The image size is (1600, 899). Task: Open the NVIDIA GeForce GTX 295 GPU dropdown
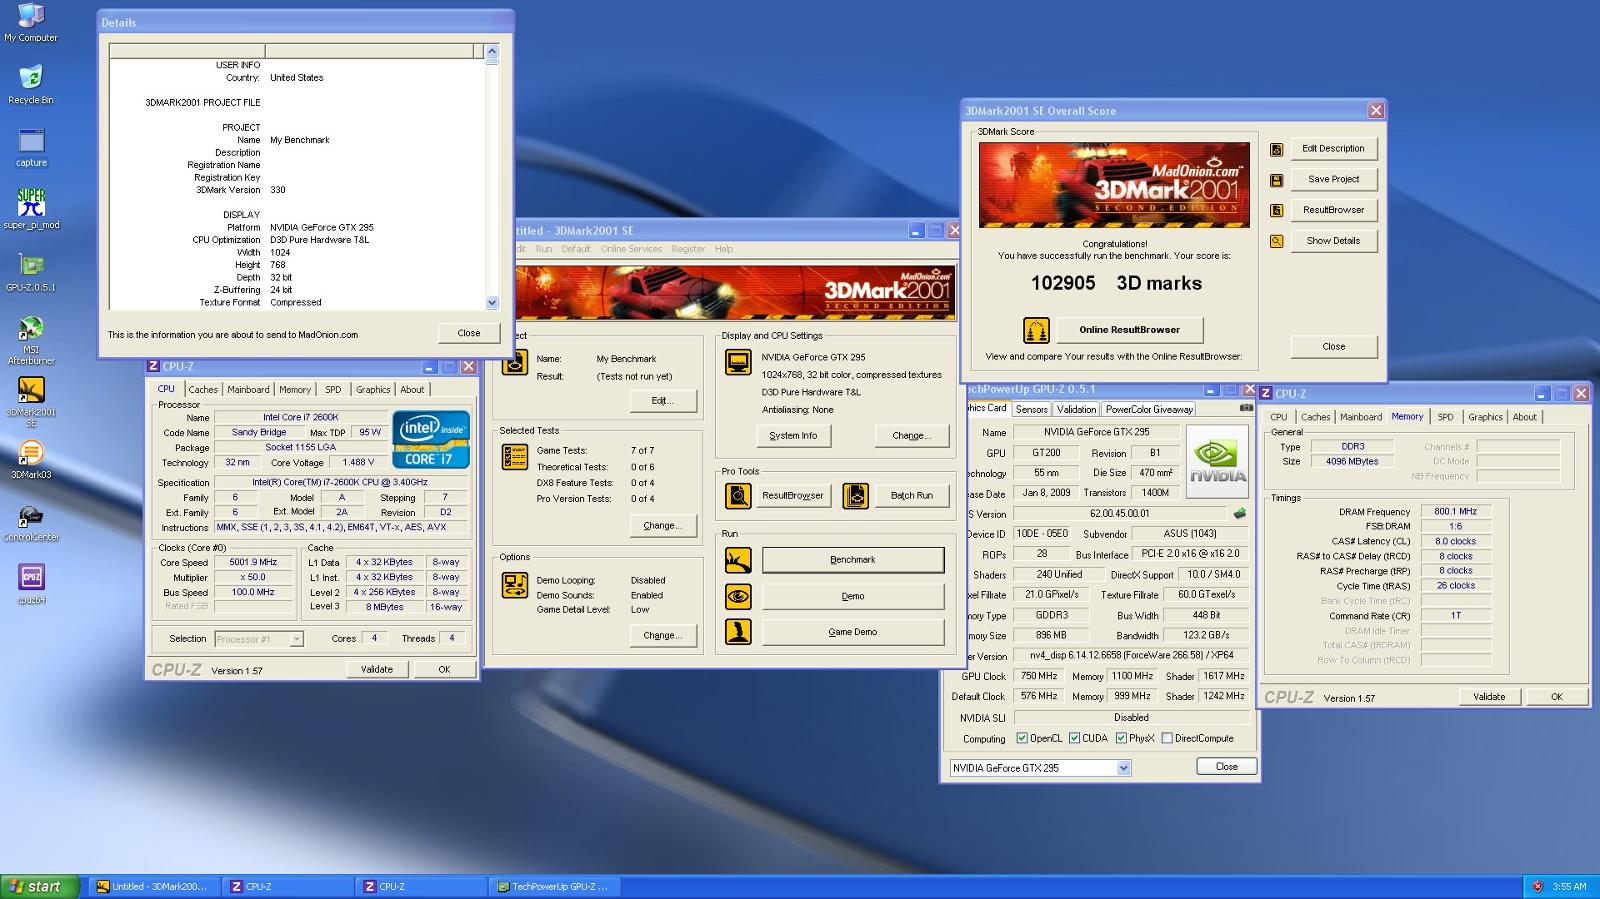1124,768
